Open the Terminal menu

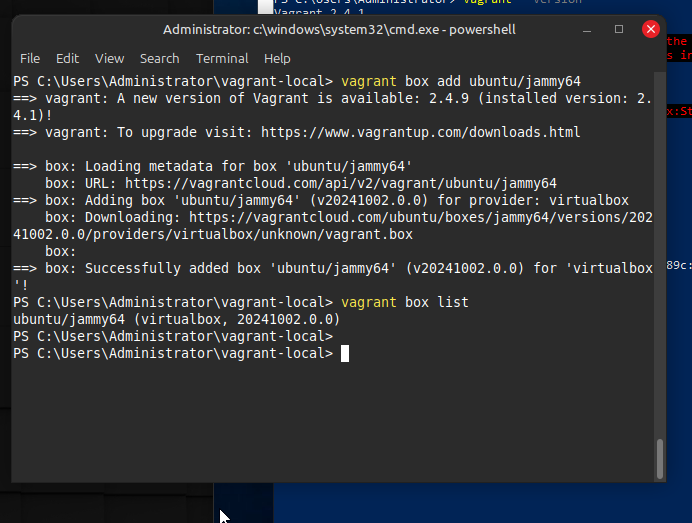pyautogui.click(x=222, y=59)
